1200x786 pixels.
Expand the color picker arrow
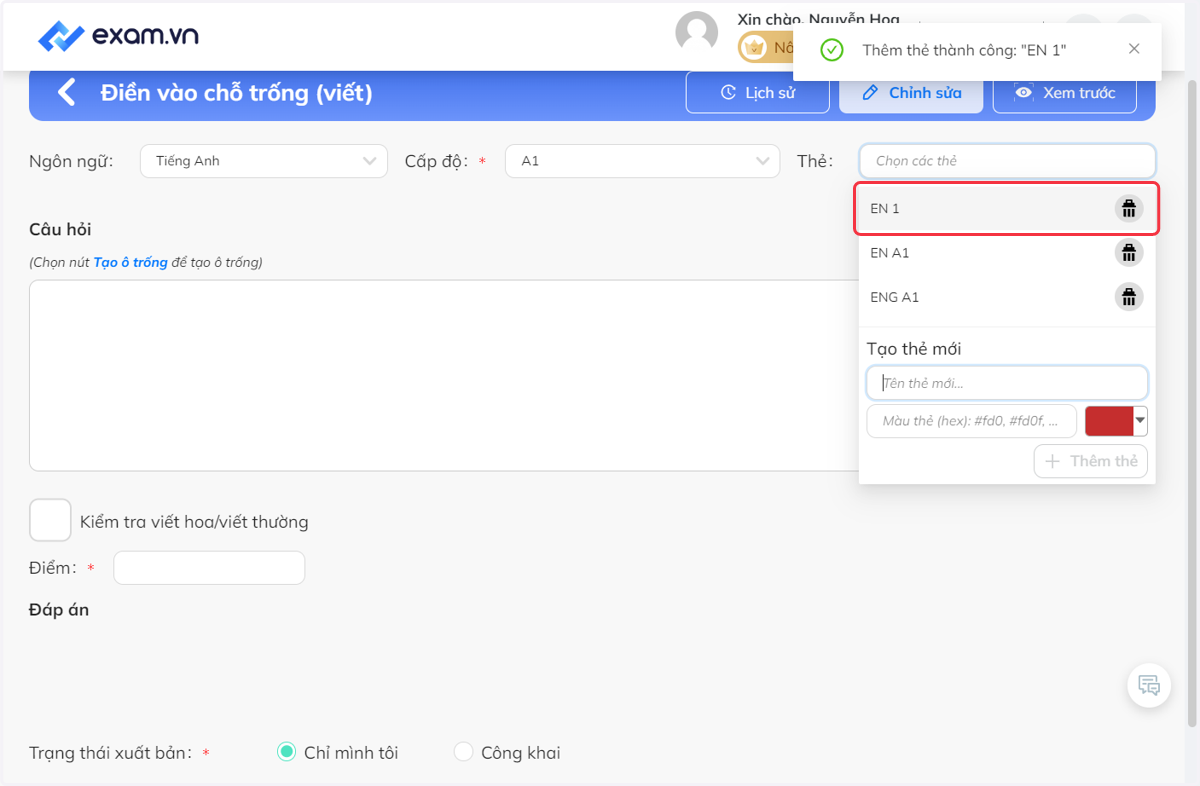1140,421
